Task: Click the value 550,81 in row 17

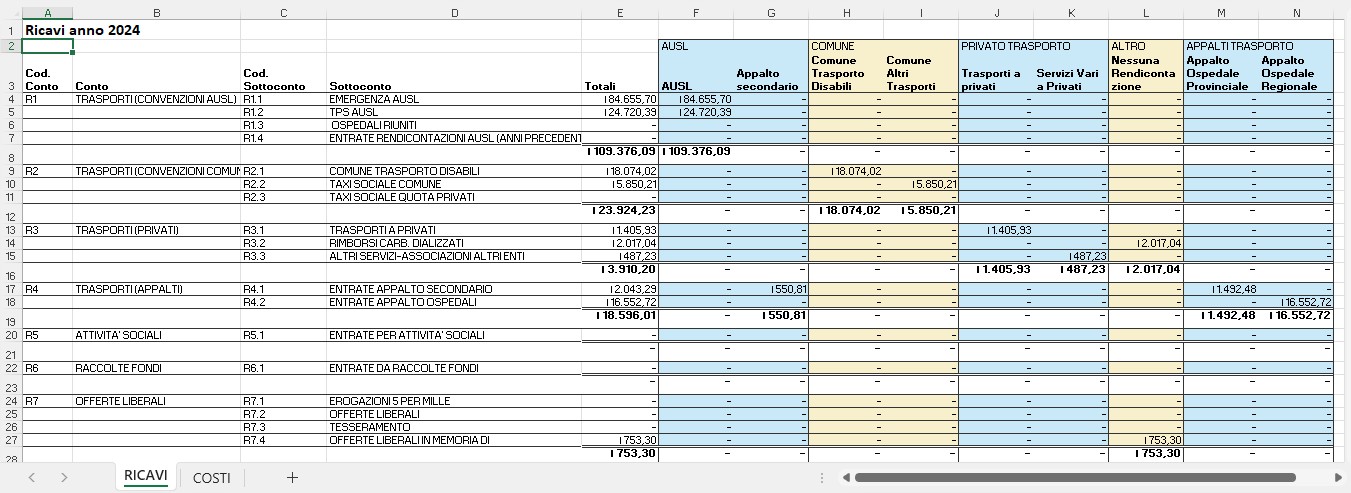Action: click(x=770, y=289)
